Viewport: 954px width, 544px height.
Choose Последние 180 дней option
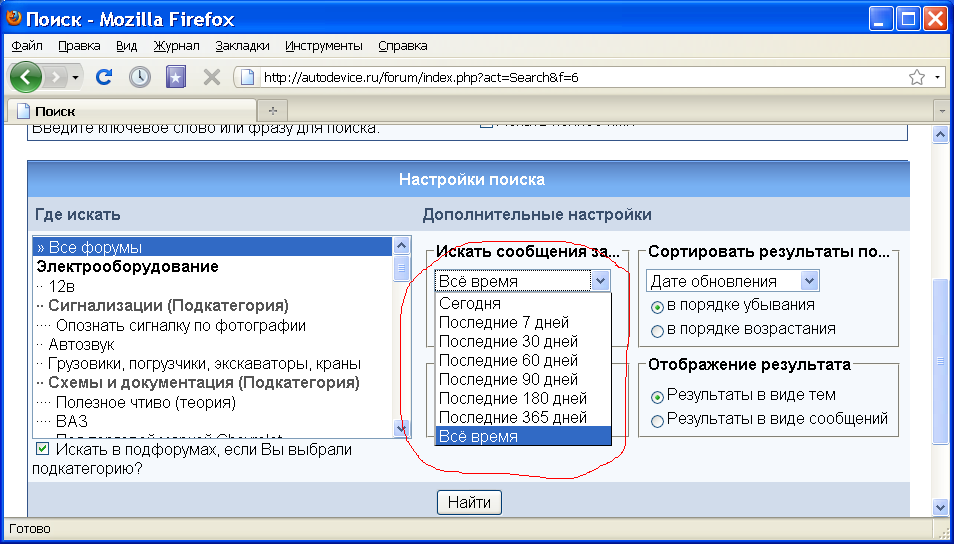point(523,399)
